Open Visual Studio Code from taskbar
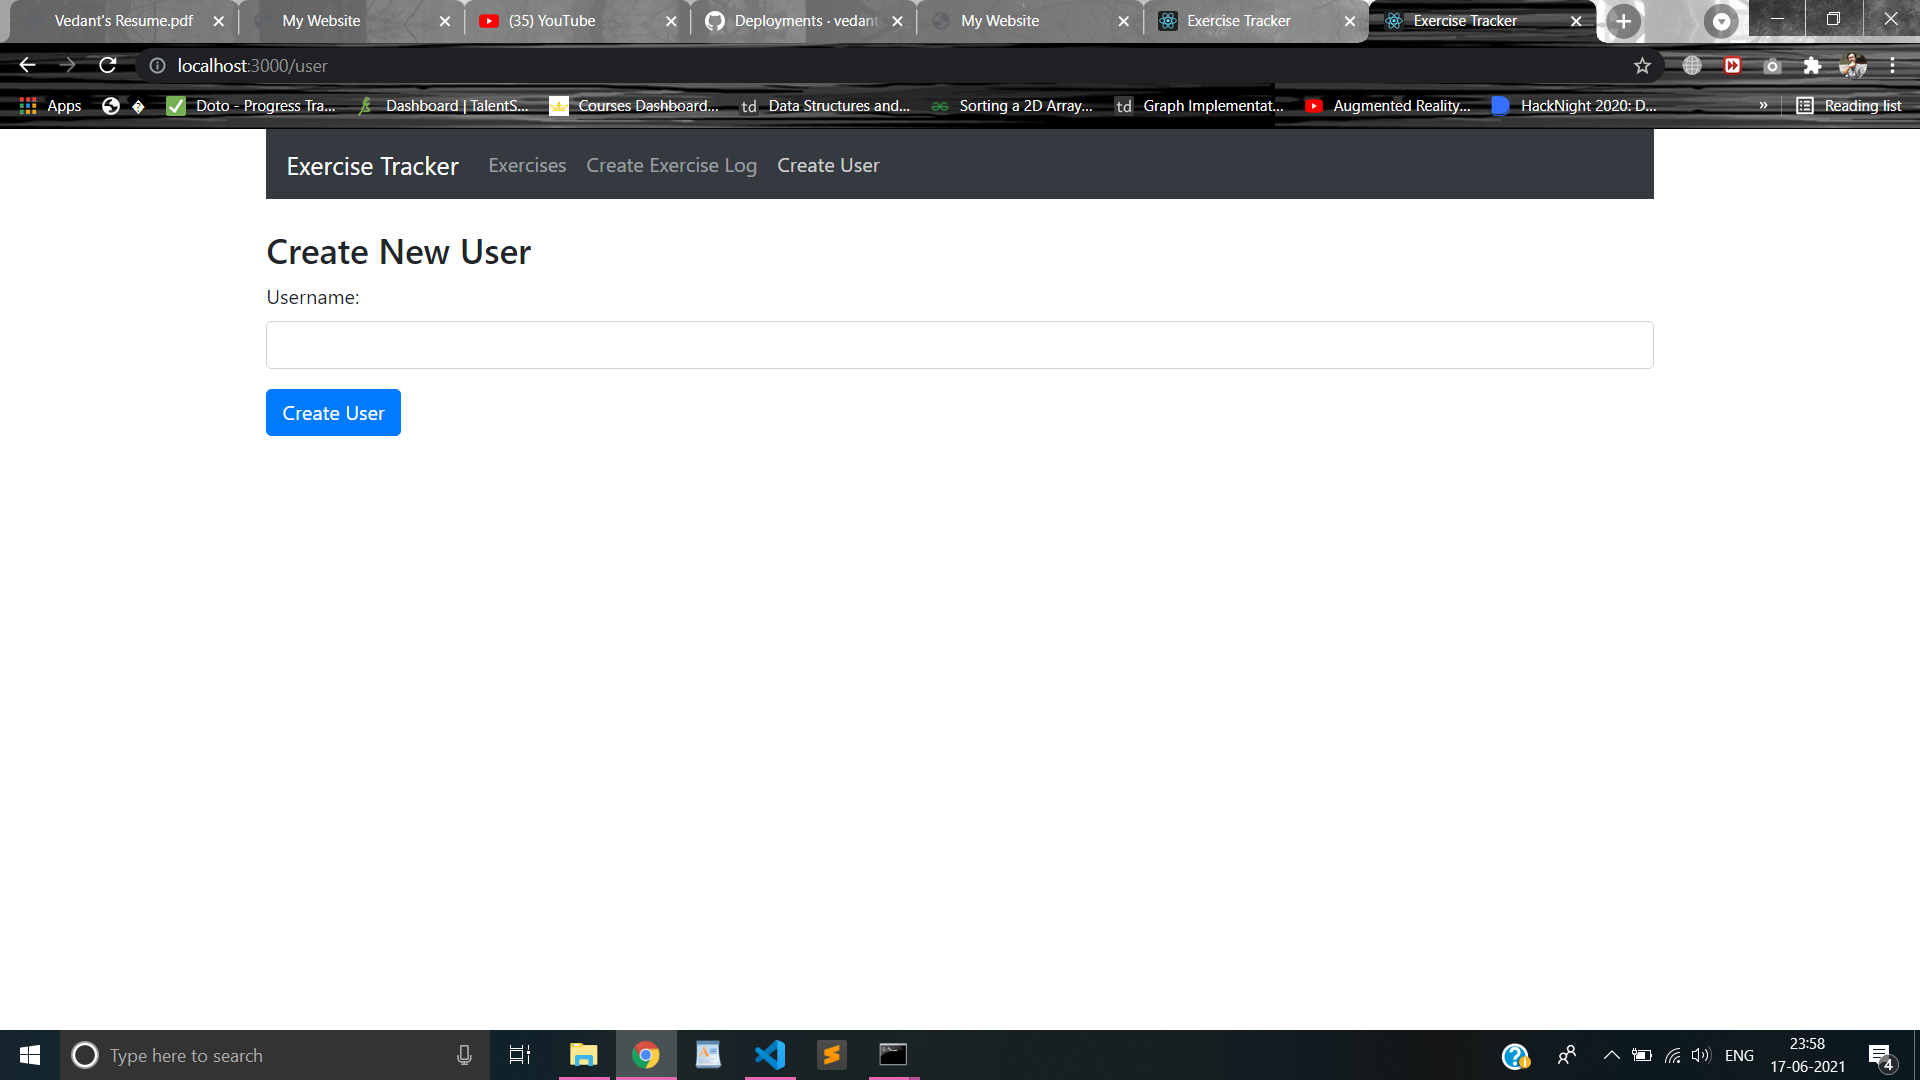 (770, 1055)
